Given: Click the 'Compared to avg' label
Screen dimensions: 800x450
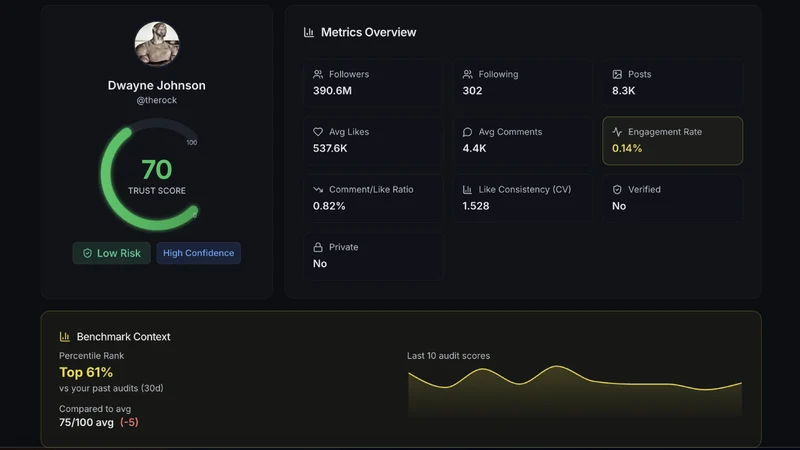Looking at the screenshot, I should pyautogui.click(x=95, y=409).
